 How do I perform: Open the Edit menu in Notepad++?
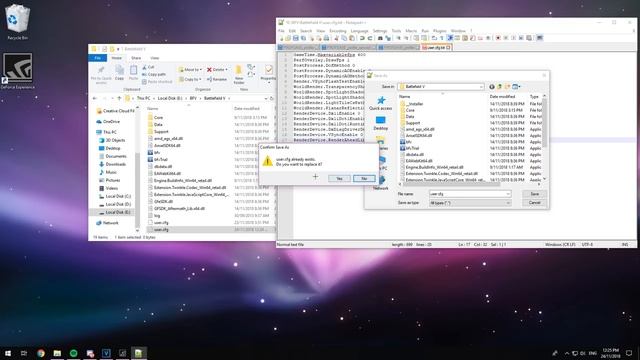coord(292,31)
